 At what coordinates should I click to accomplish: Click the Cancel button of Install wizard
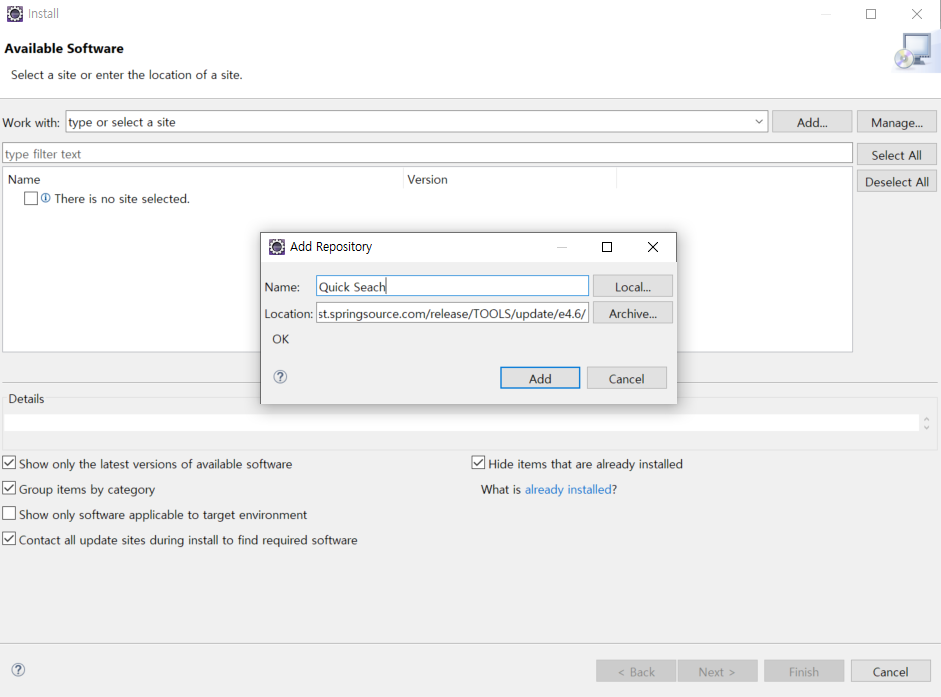pos(891,671)
